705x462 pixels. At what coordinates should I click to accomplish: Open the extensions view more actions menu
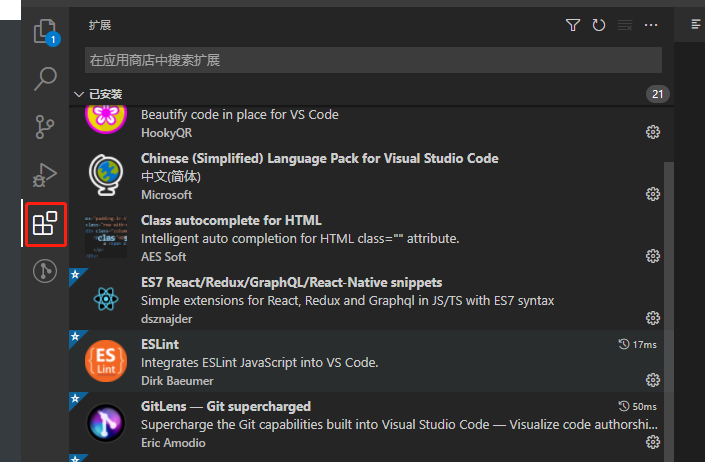[x=652, y=25]
